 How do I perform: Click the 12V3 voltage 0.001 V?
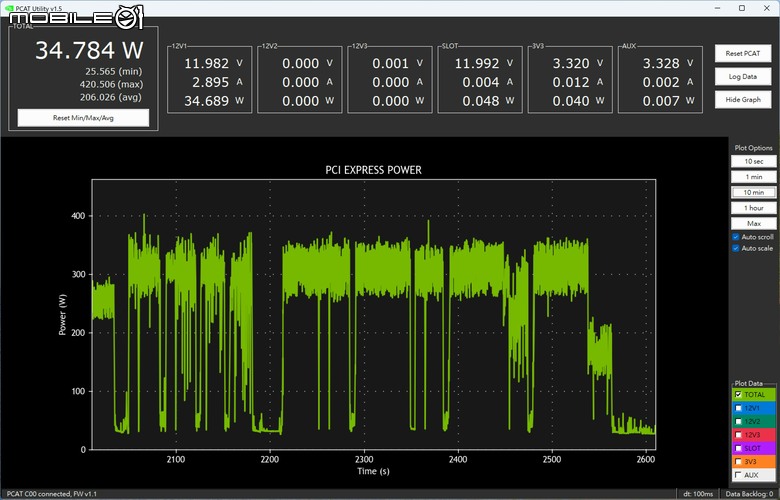(x=397, y=64)
